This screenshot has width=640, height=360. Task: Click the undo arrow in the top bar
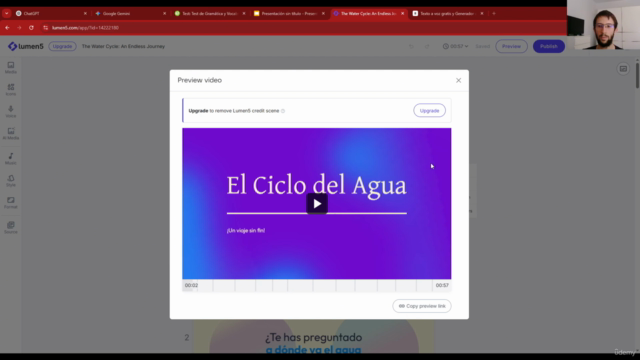(411, 47)
